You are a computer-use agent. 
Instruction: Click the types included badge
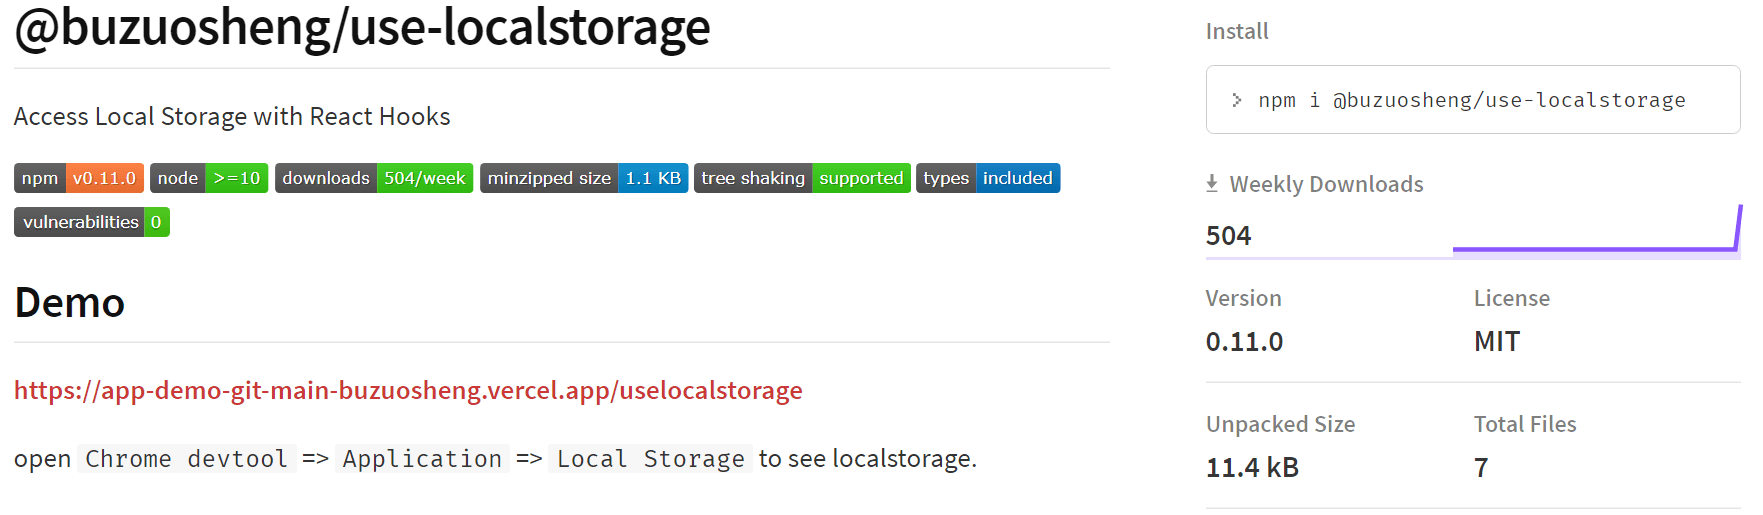988,178
